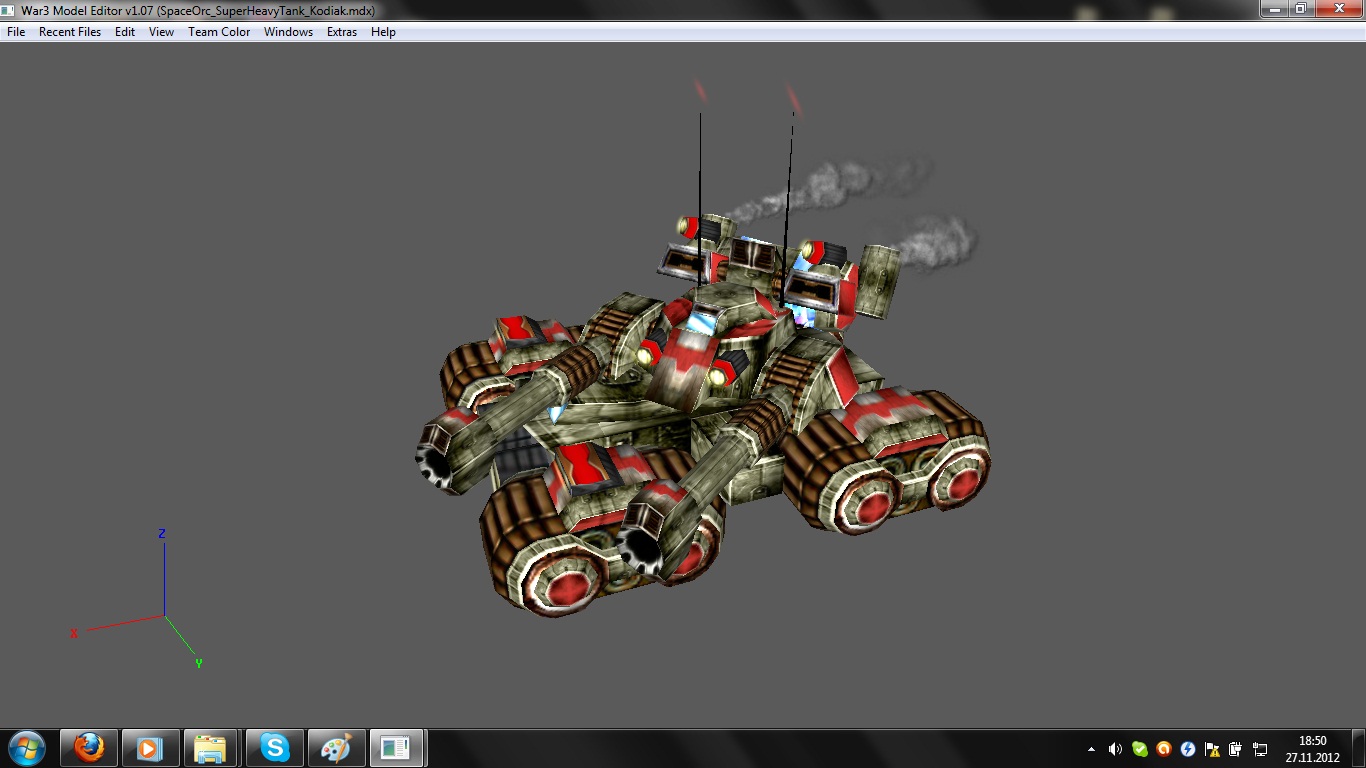Open Skype from the taskbar

coord(274,748)
